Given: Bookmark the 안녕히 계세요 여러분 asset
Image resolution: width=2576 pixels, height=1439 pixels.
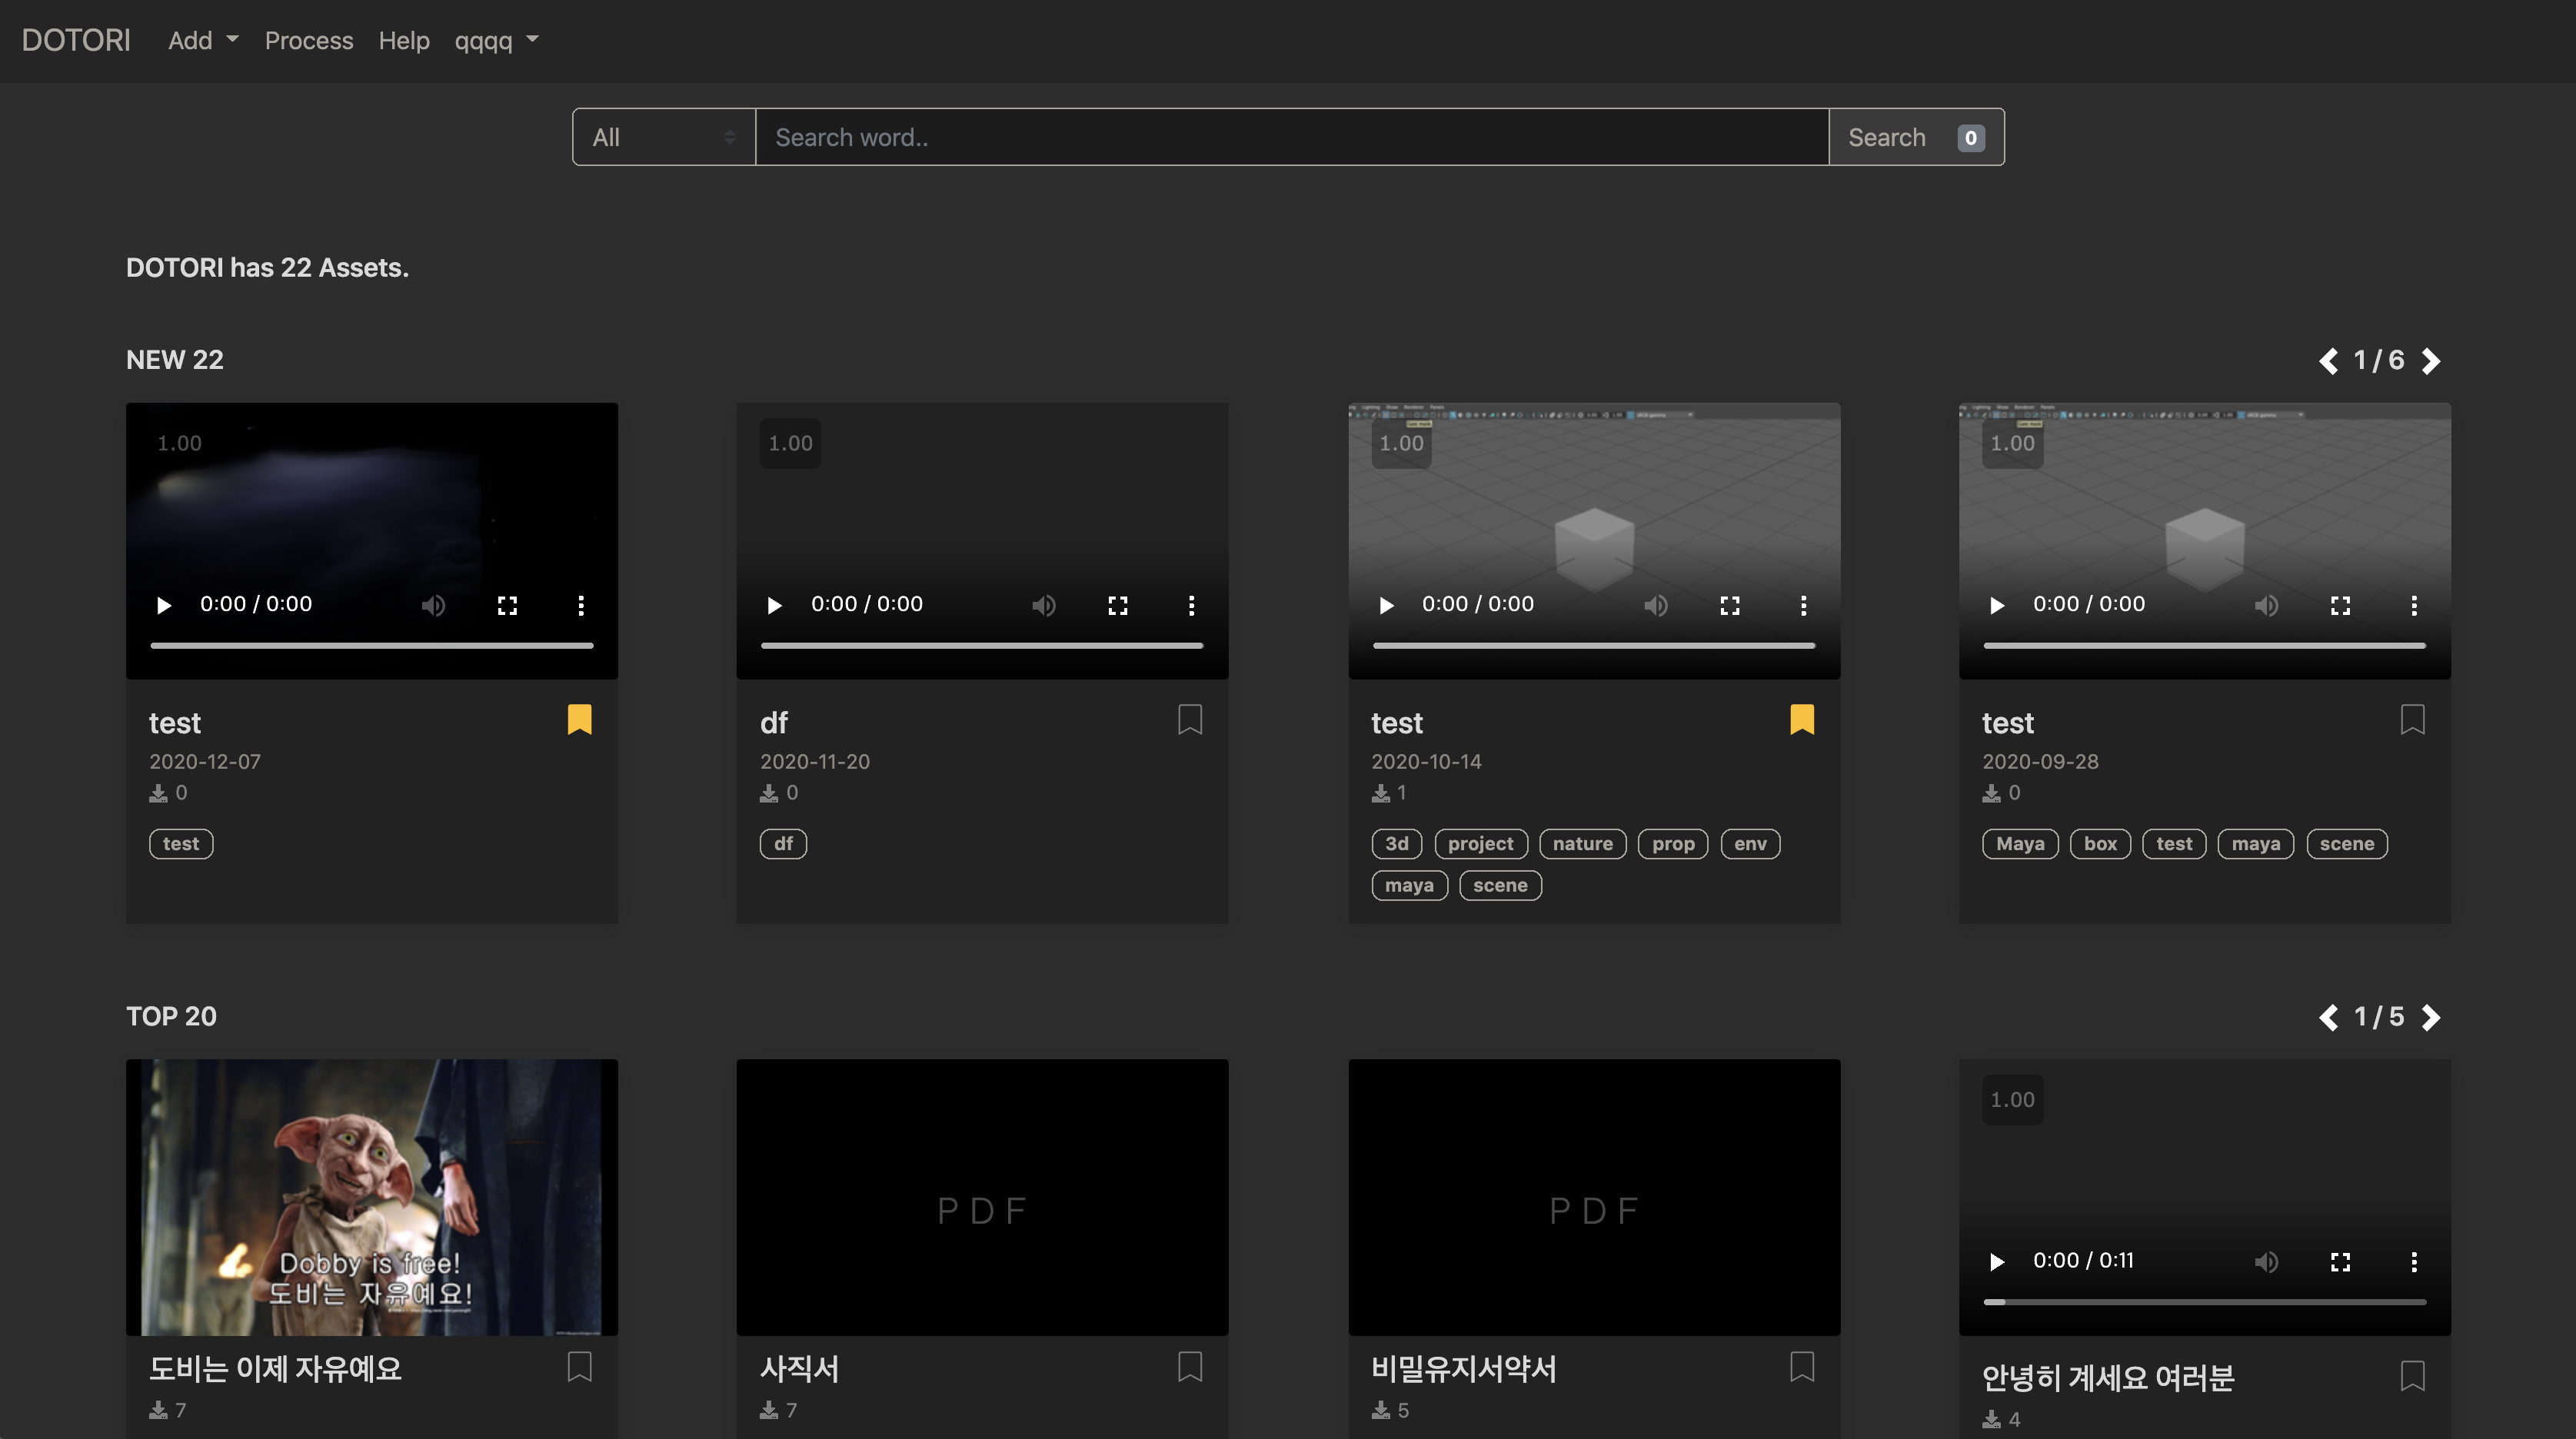Looking at the screenshot, I should pyautogui.click(x=2413, y=1375).
